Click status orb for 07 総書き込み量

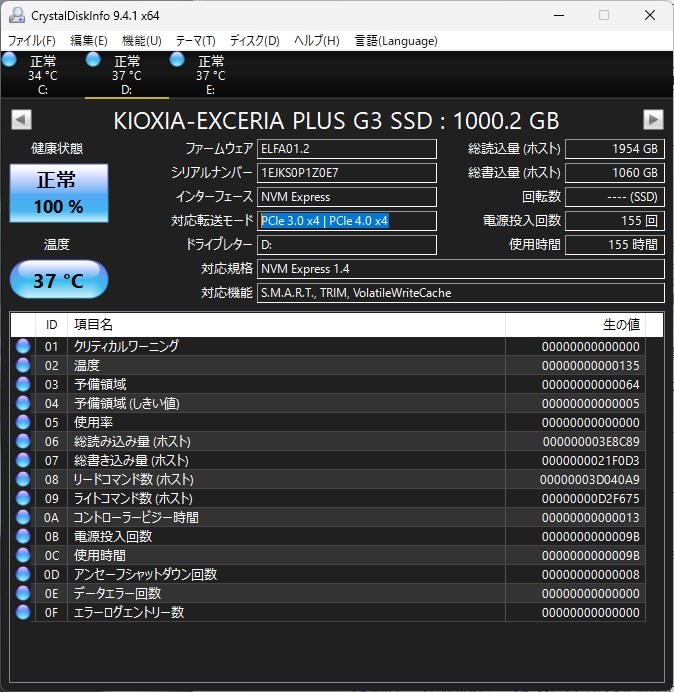point(23,460)
